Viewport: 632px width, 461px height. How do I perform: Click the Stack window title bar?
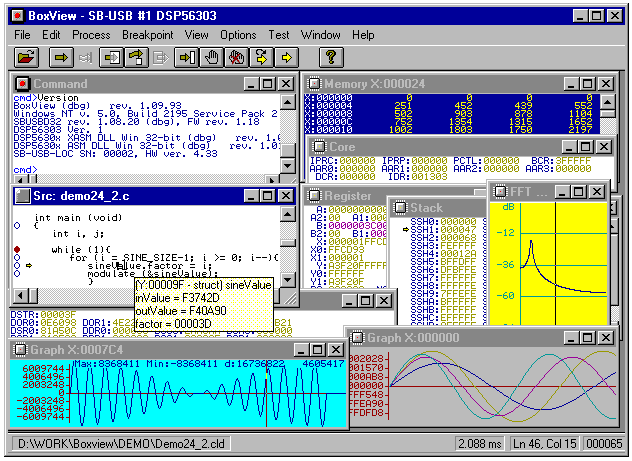[x=437, y=208]
